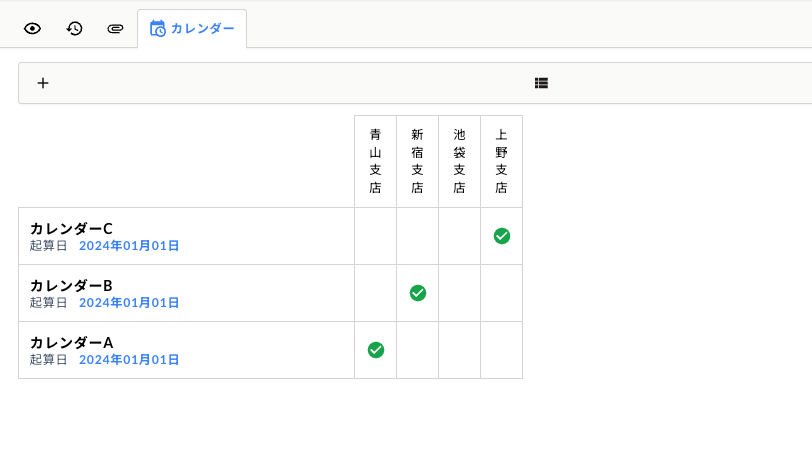Click the カレンダーB row title
This screenshot has width=812, height=451.
(71, 285)
